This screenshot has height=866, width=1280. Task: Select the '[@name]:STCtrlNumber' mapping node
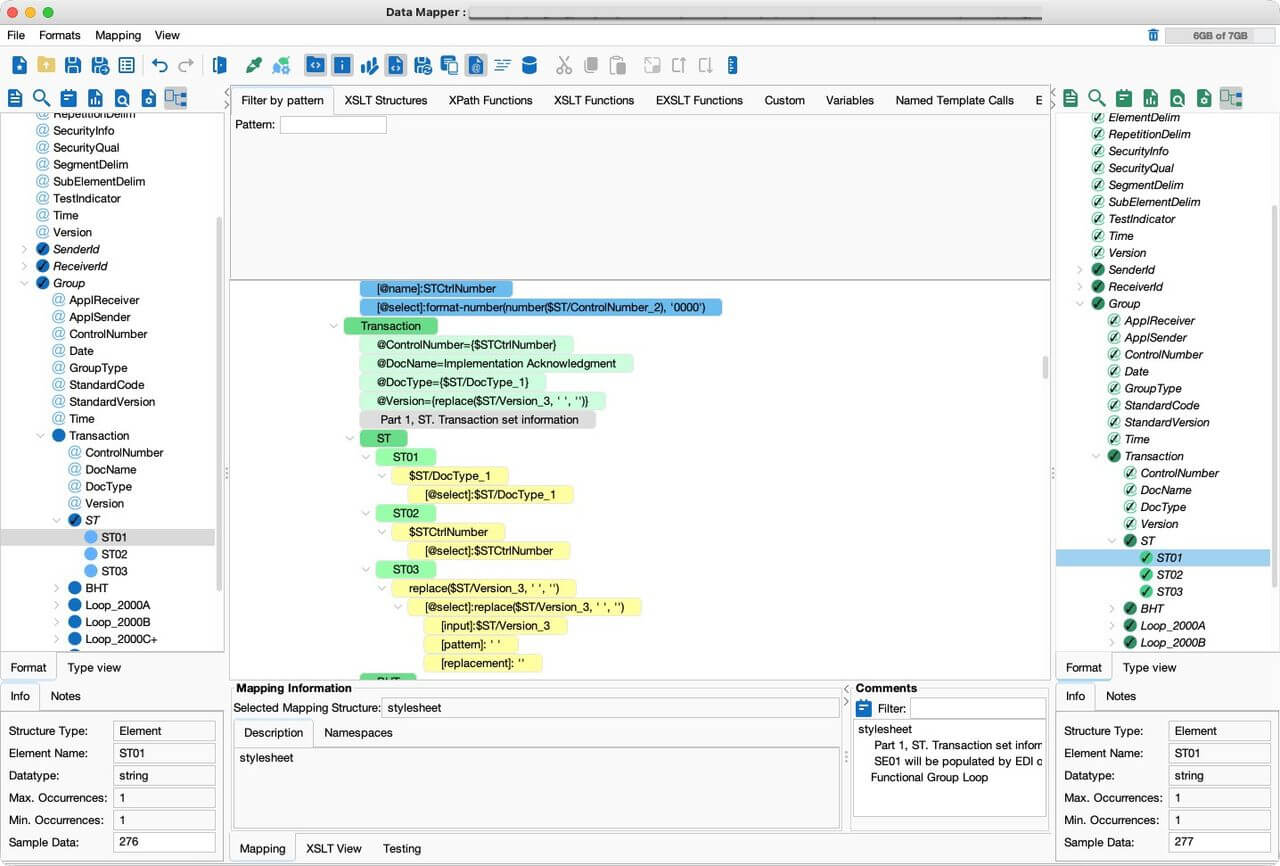tap(436, 288)
